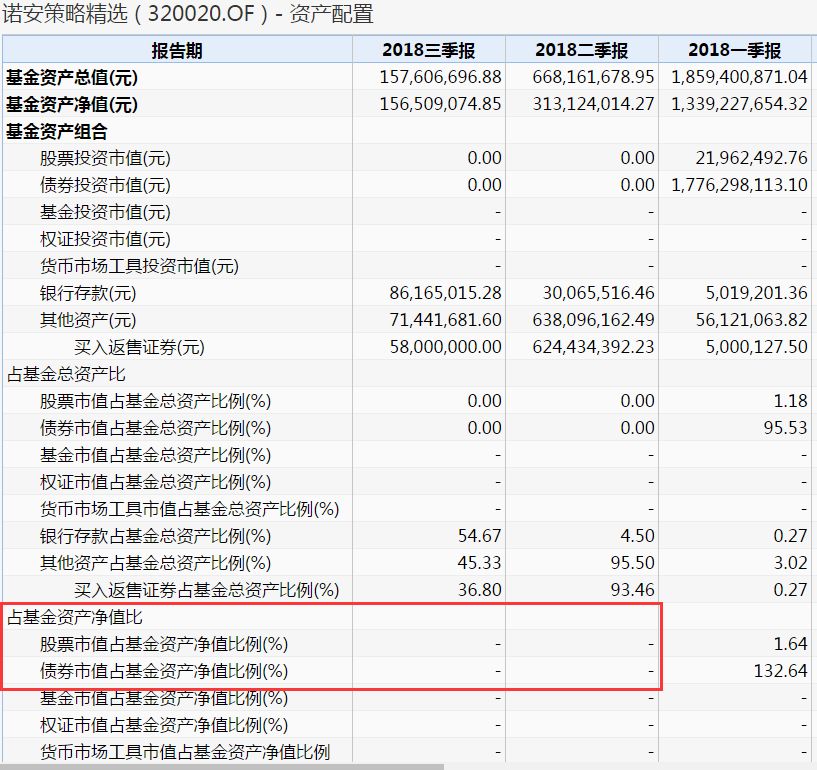Click the 报告期 column header

coord(177,51)
